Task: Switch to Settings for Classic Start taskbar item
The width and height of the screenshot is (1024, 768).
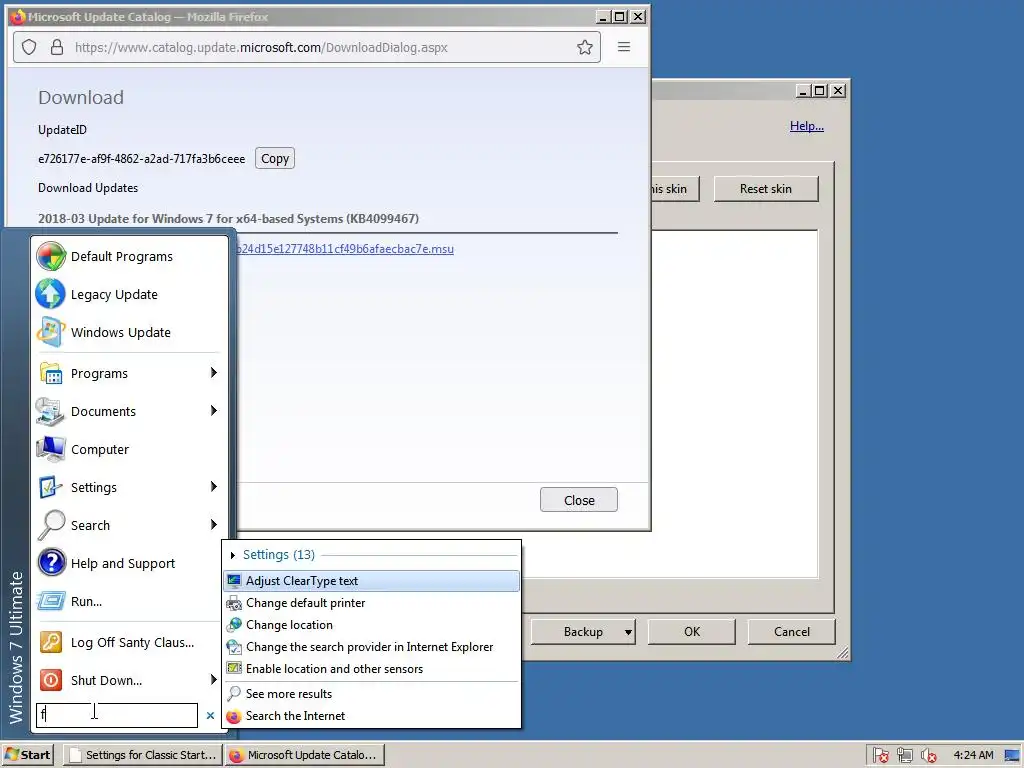Action: coord(144,755)
